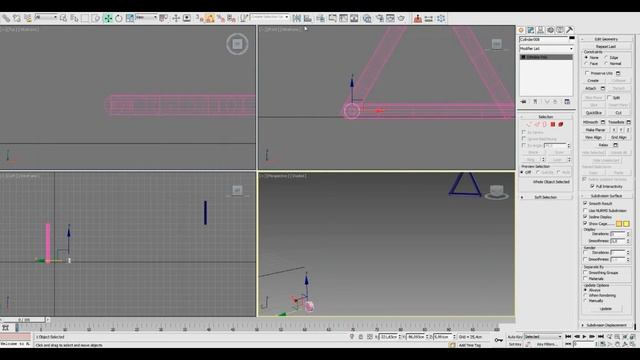Viewport: 640px width, 360px height.
Task: Pick the Rectangular Selection Region tool
Action: (85, 18)
